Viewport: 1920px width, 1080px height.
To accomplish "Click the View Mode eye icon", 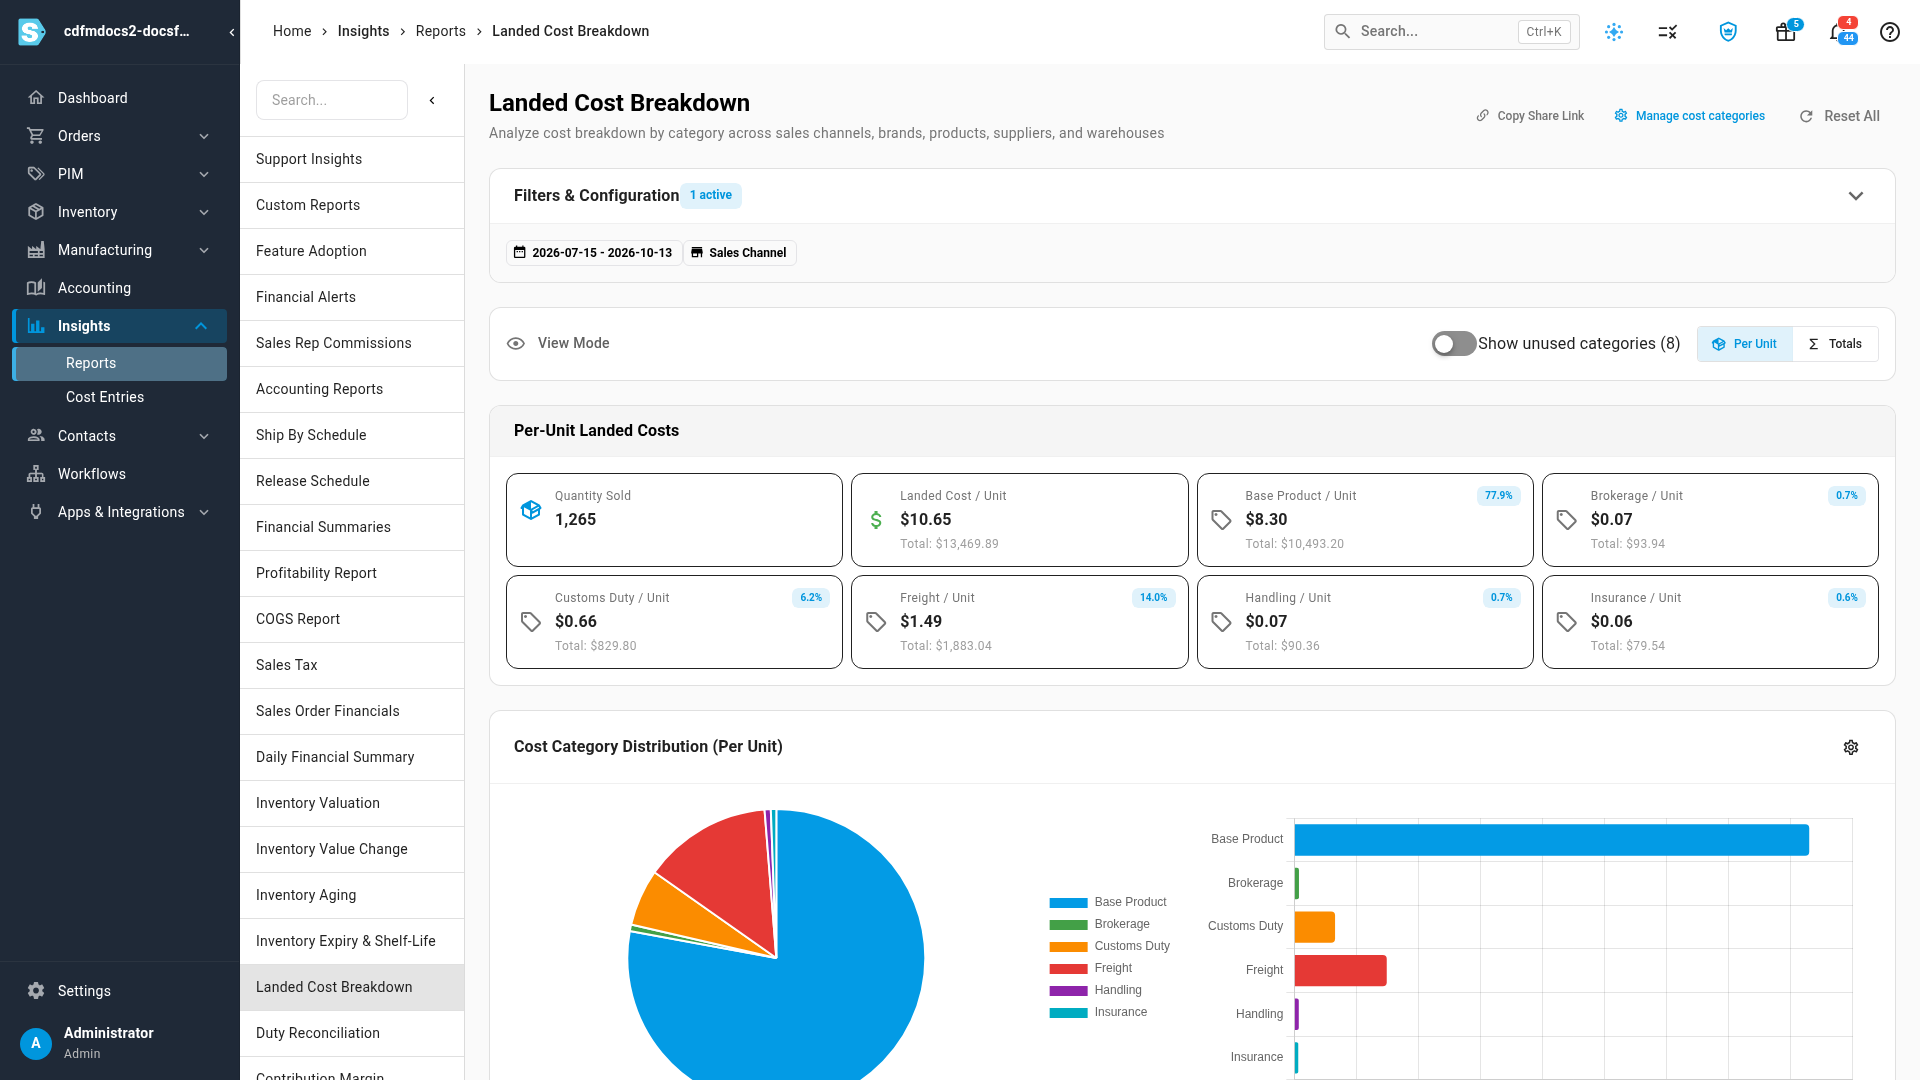I will point(516,344).
